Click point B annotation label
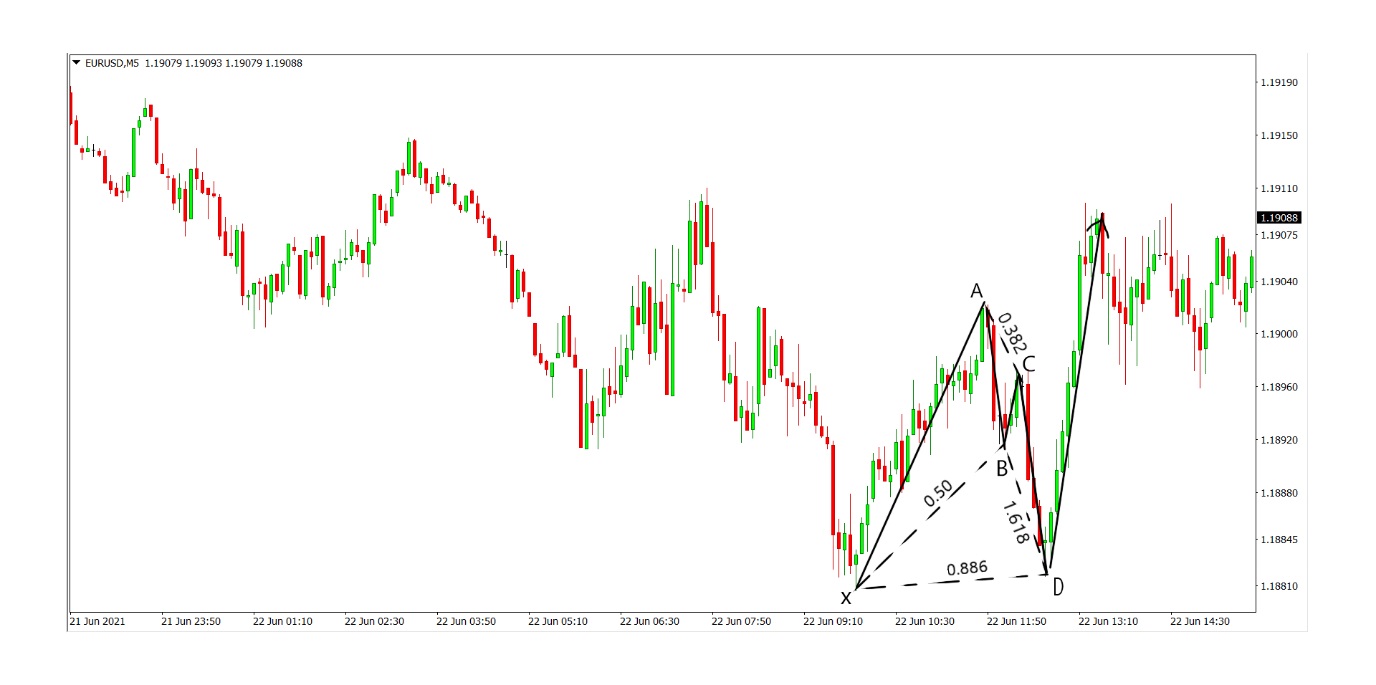 coord(1002,467)
